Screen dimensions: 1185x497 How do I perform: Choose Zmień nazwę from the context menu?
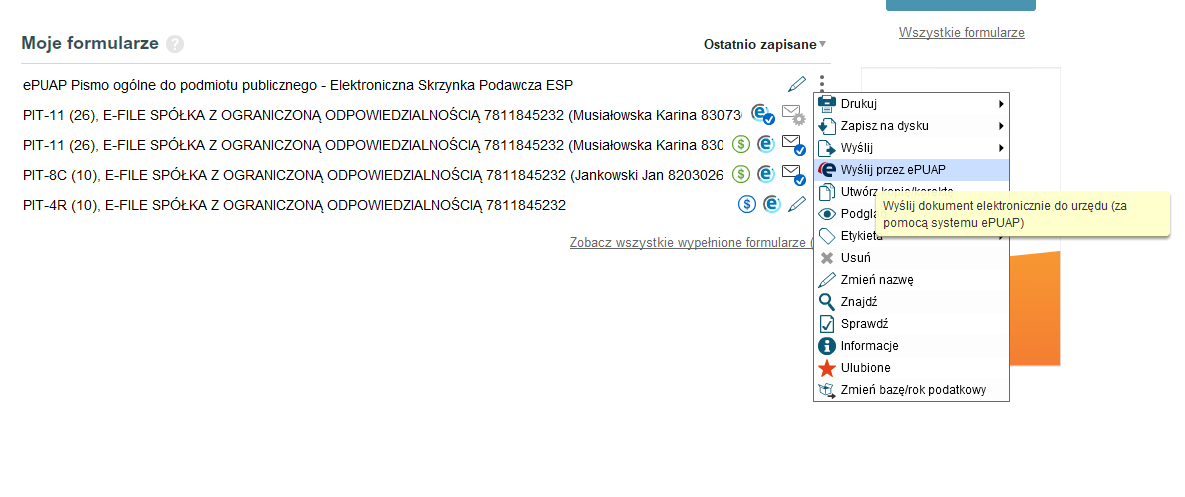click(911, 280)
